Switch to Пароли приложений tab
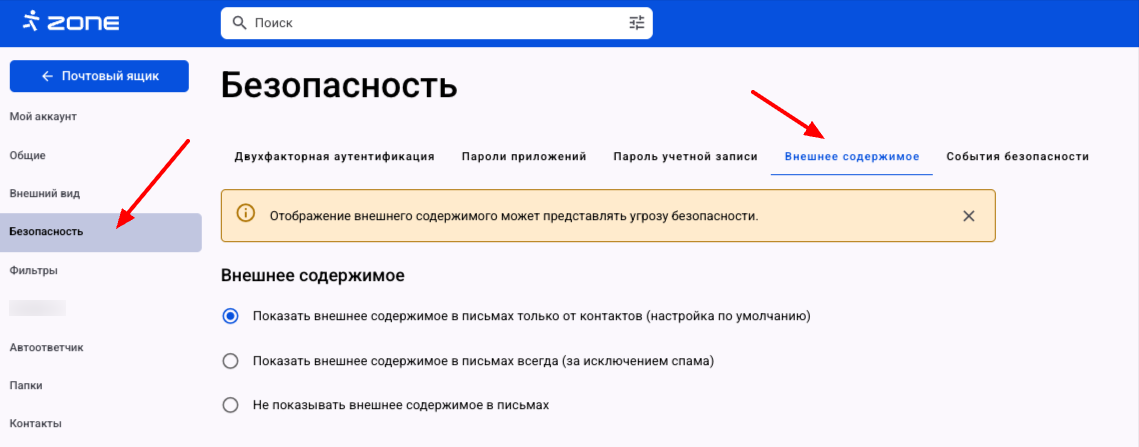 point(523,157)
